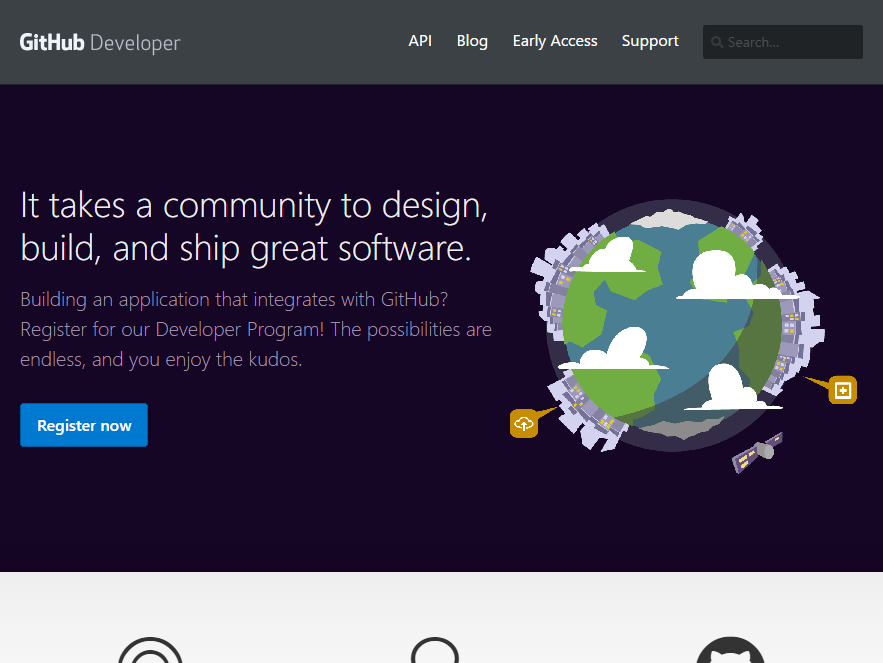Click the city buildings on globe's right edge

(x=797, y=318)
